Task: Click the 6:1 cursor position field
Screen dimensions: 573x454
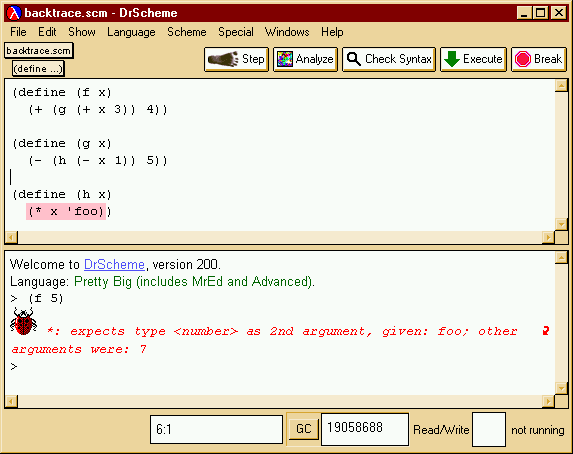Action: tap(216, 429)
